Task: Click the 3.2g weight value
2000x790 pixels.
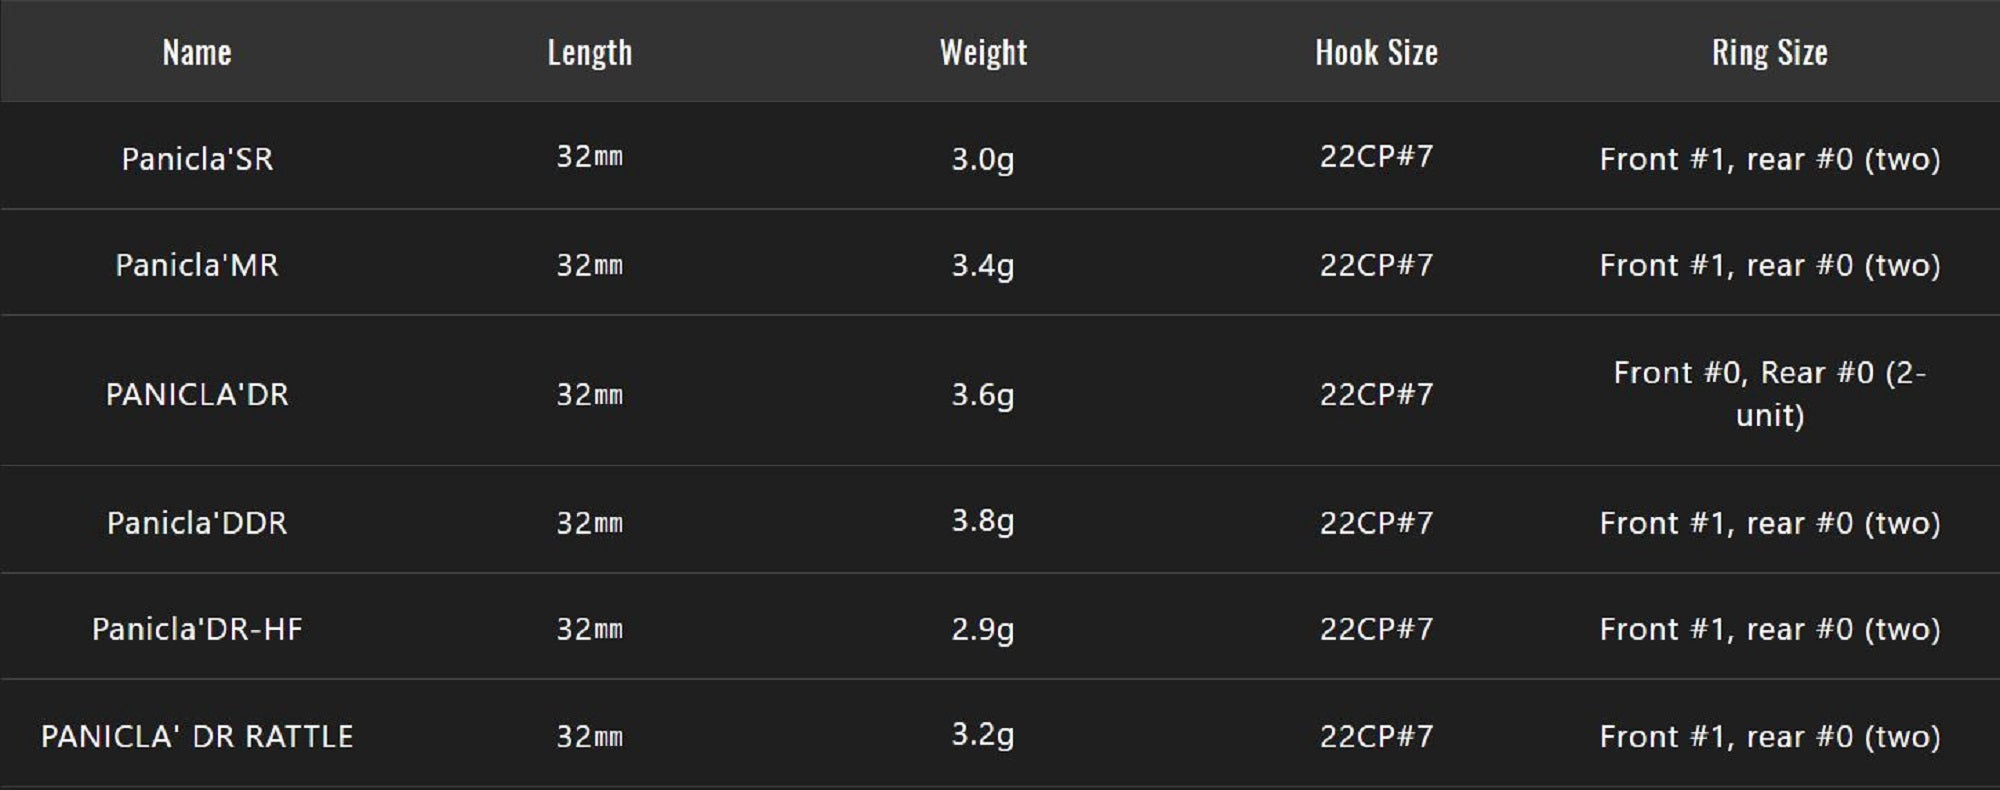Action: [x=982, y=735]
